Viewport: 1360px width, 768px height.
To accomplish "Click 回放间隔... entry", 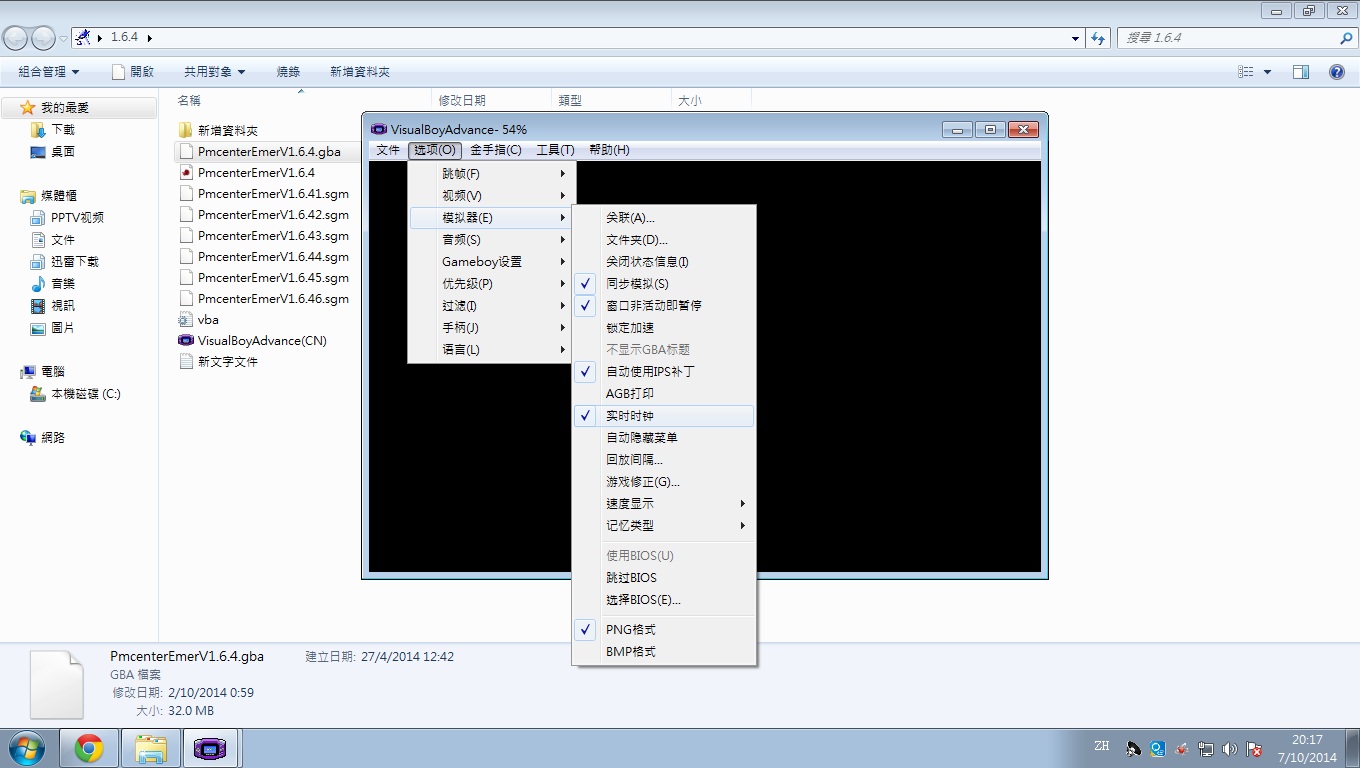I will pos(664,459).
